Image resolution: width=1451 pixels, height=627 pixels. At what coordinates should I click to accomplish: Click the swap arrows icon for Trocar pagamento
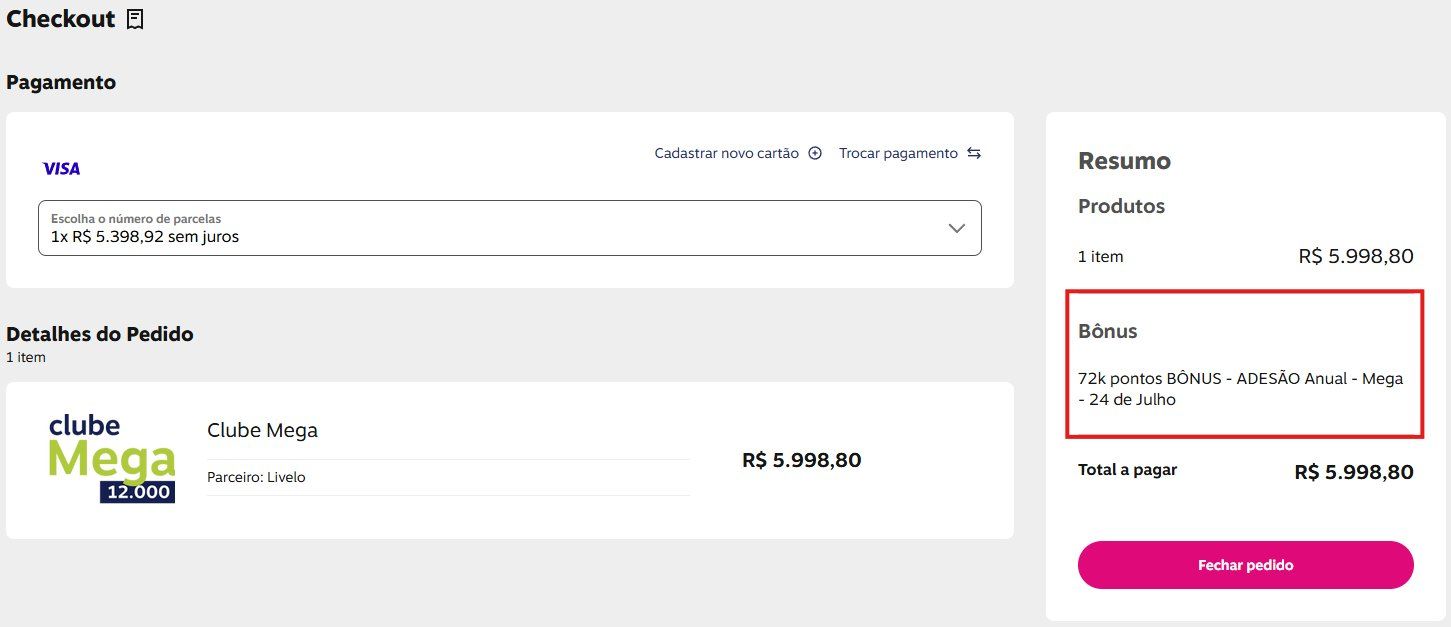pos(974,153)
